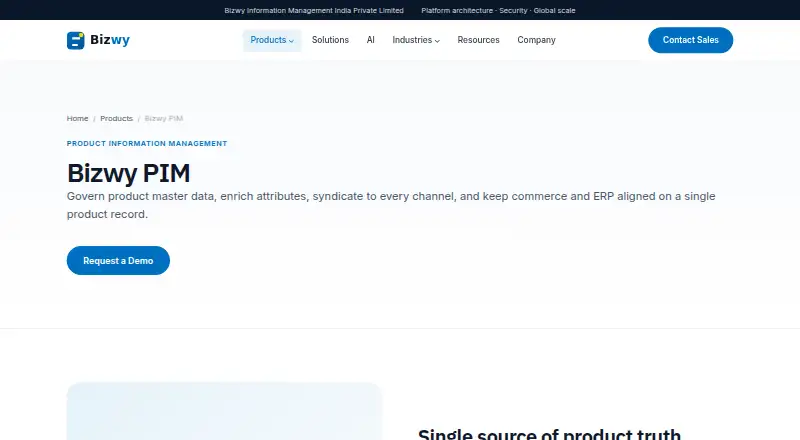
Task: Open the Company menu item
Action: pyautogui.click(x=536, y=40)
